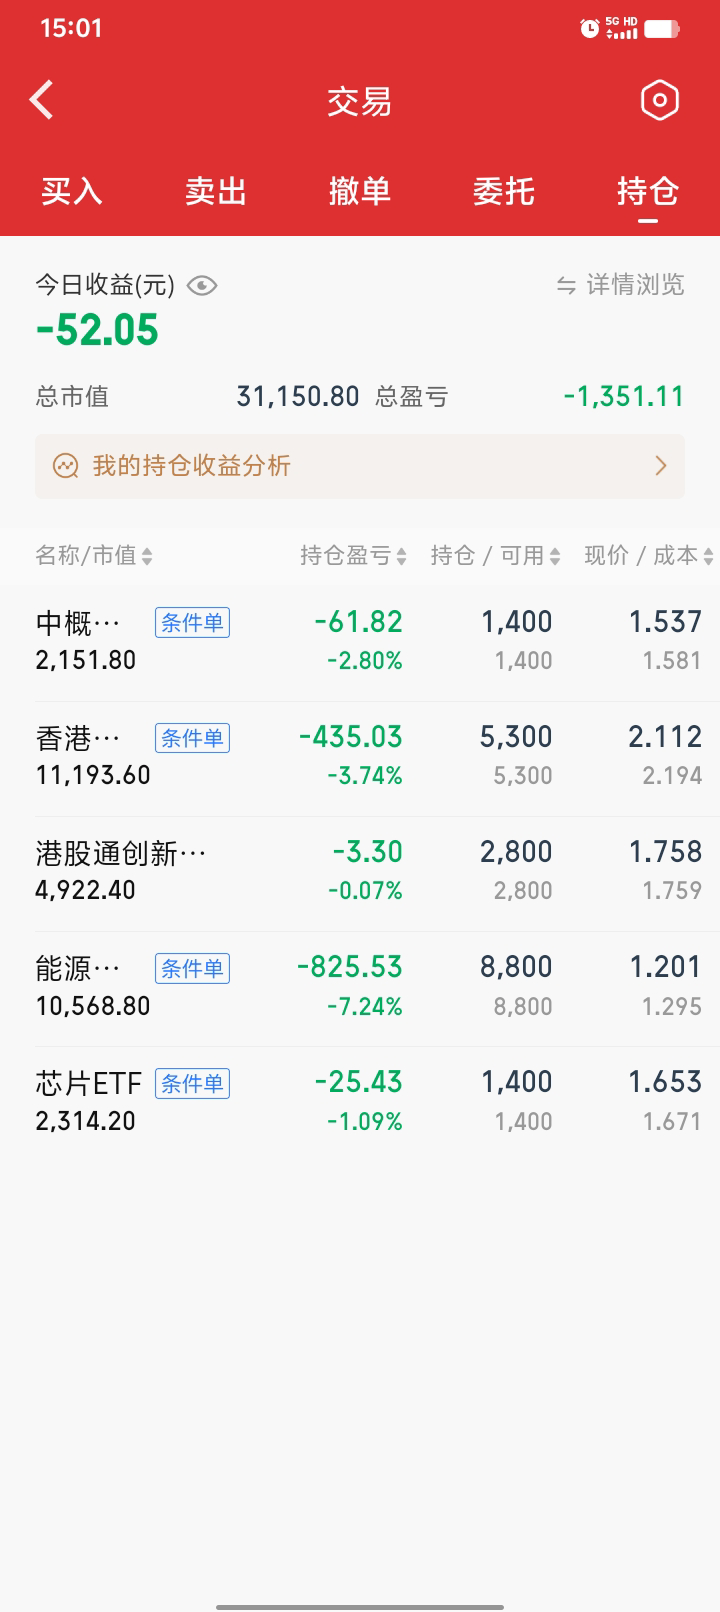This screenshot has width=720, height=1612.
Task: Open the 港股通创新 holding row
Action: [x=120, y=872]
